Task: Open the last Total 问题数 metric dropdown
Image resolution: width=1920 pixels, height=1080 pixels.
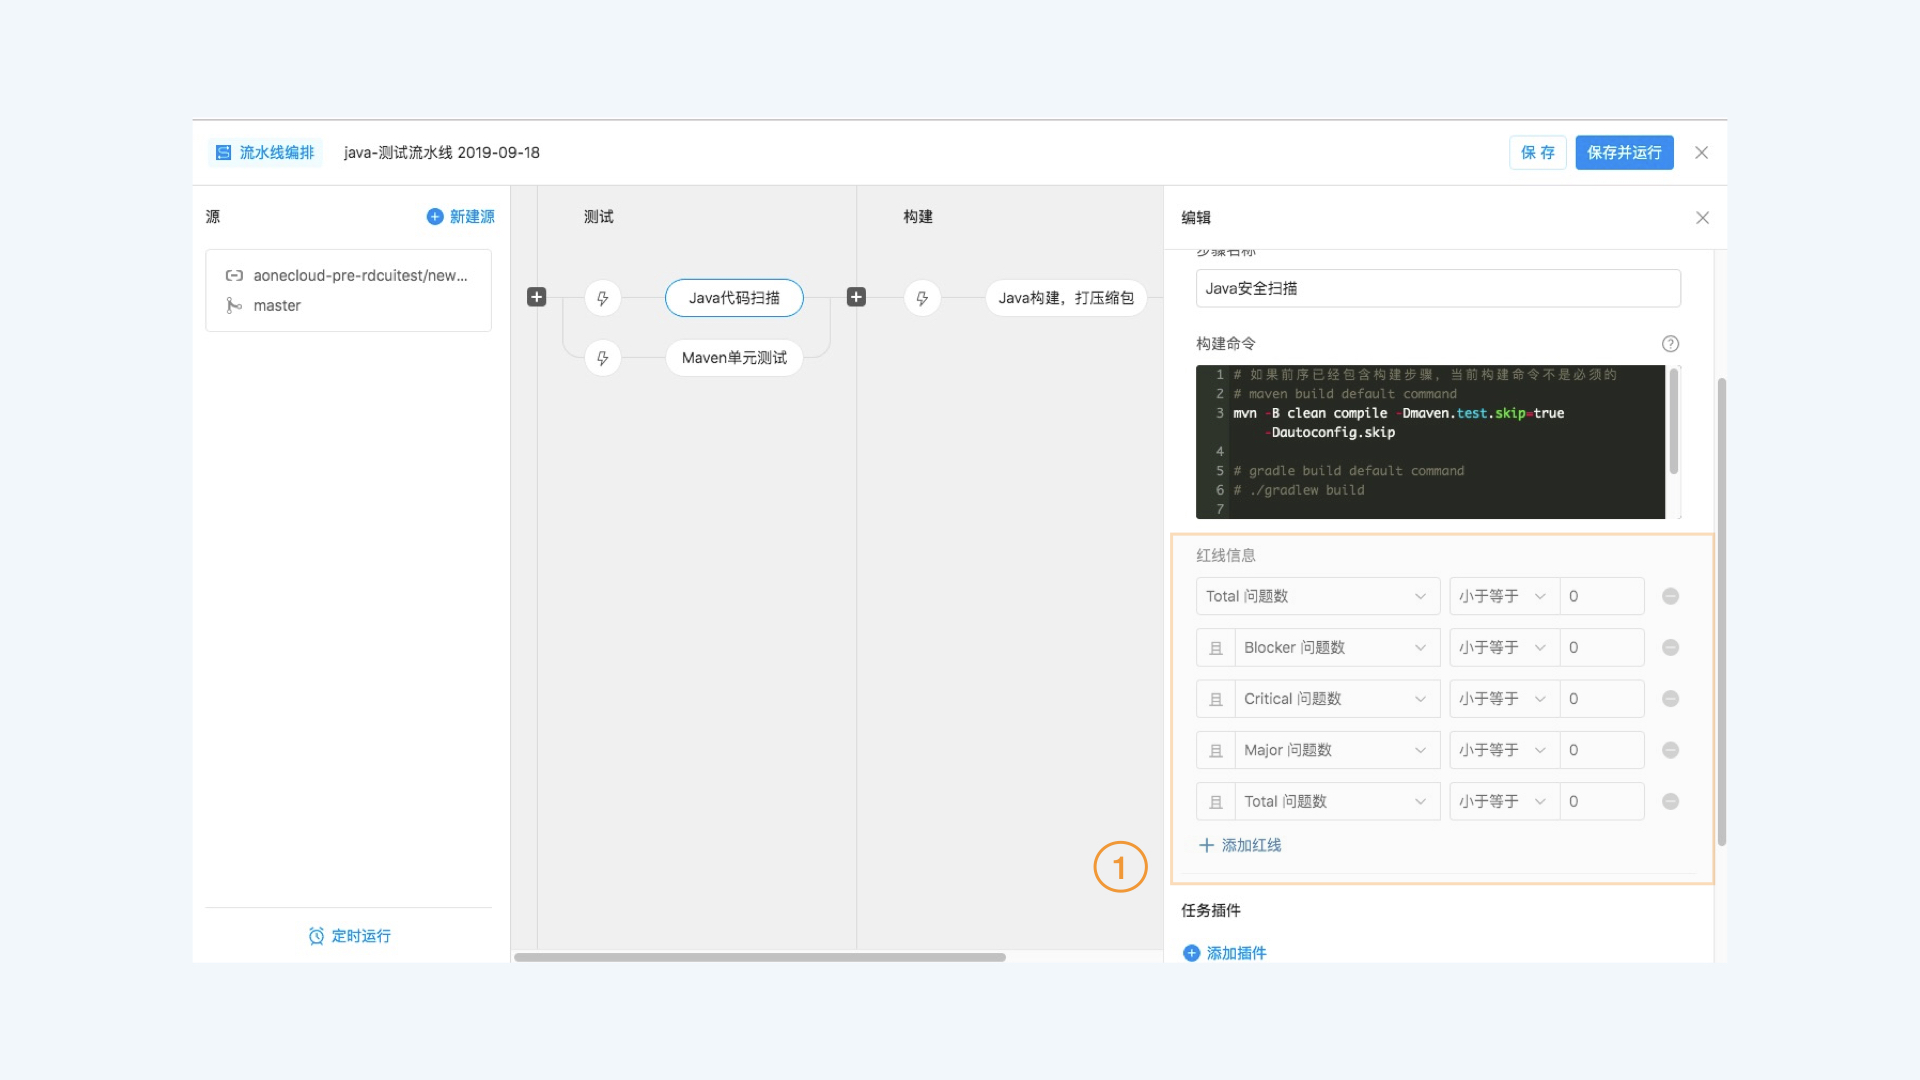Action: click(x=1337, y=801)
